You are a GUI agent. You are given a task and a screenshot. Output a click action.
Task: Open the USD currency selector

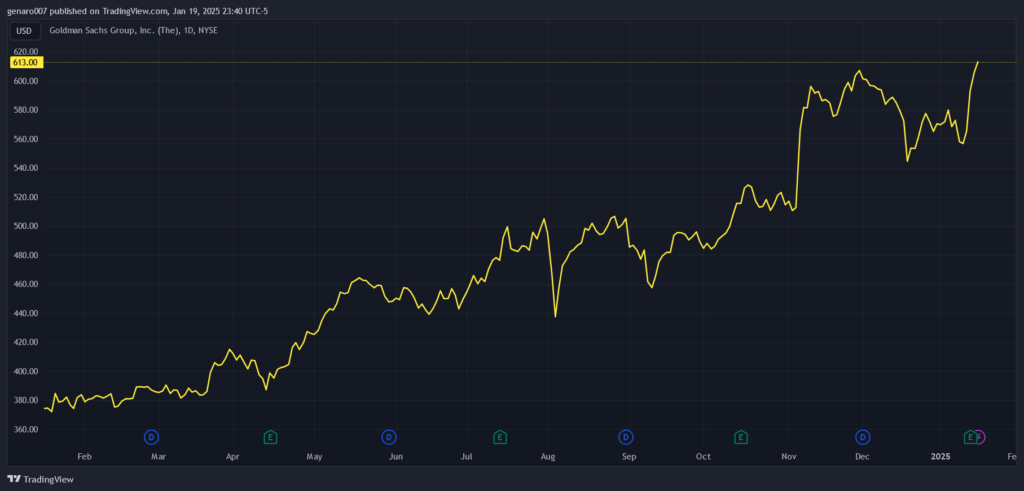coord(24,31)
